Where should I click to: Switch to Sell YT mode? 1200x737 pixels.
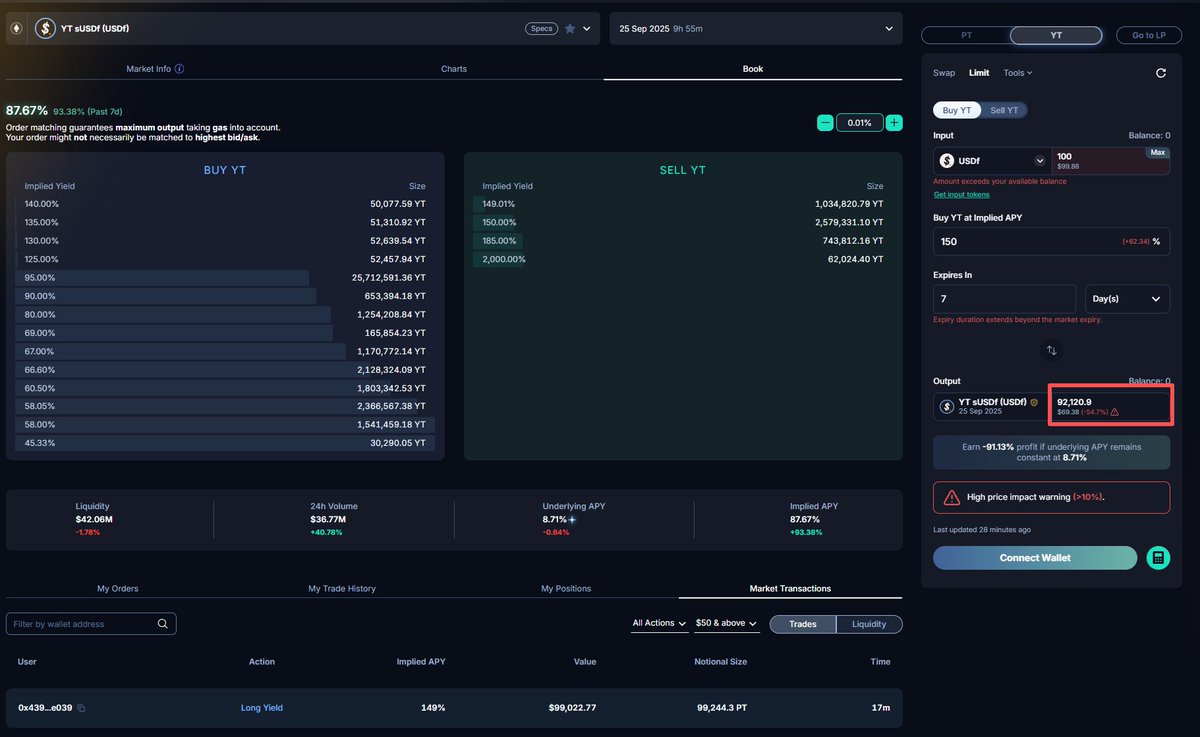click(x=1004, y=110)
